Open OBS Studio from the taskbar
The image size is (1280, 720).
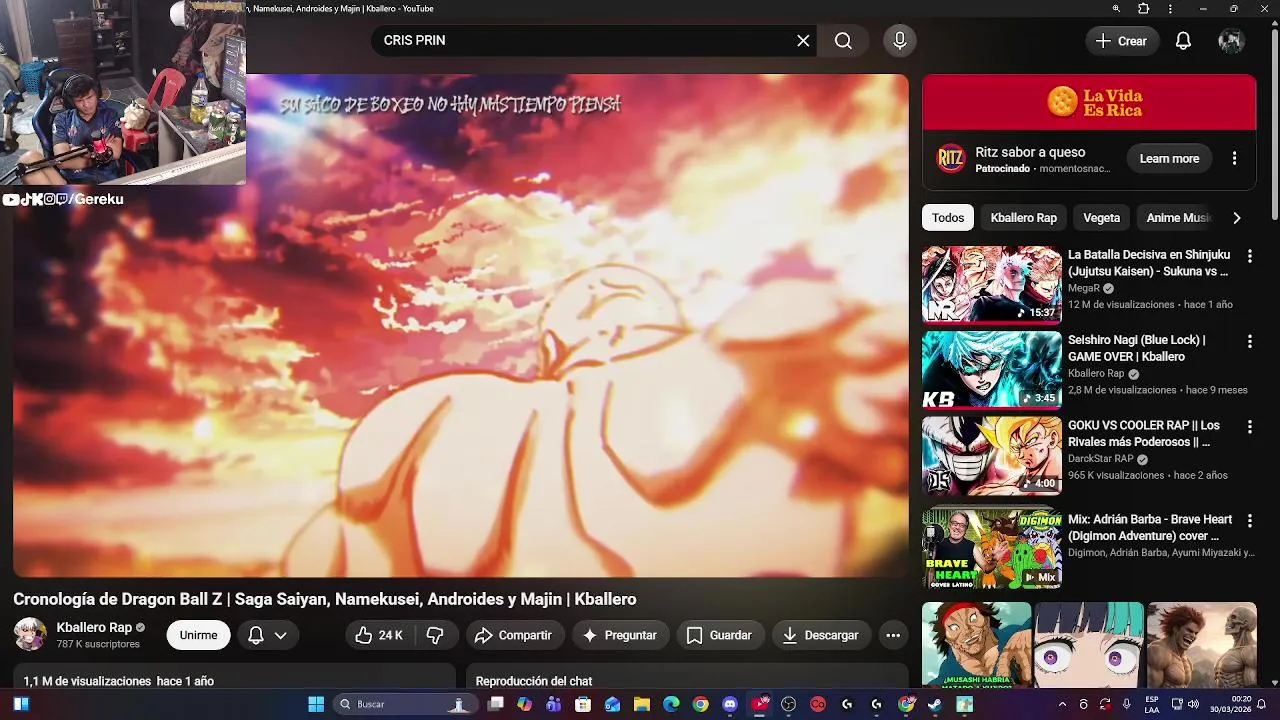tap(789, 704)
